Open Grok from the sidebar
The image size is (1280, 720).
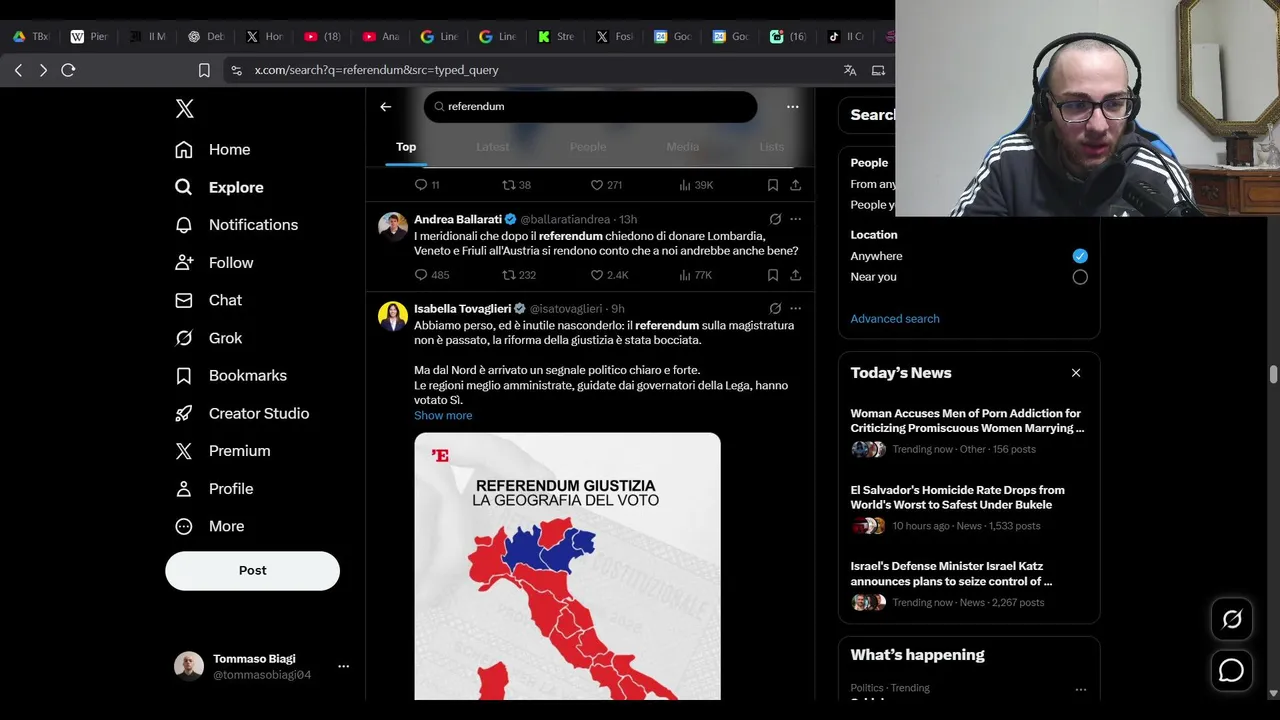click(209, 338)
